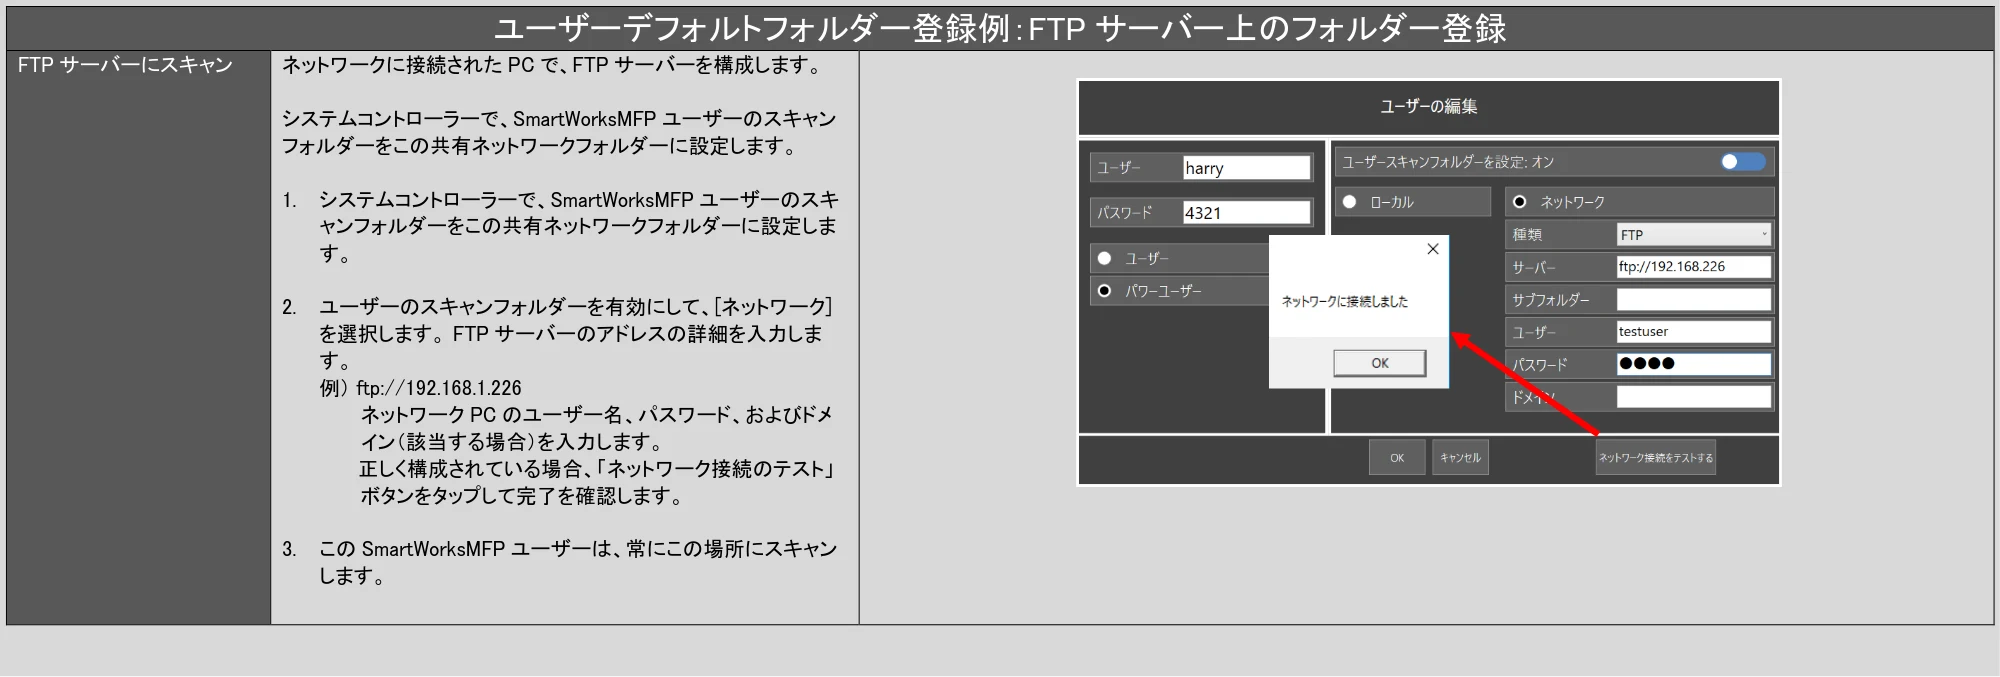The image size is (2000, 677).
Task: Click the masked network パスワード field
Action: 1693,364
